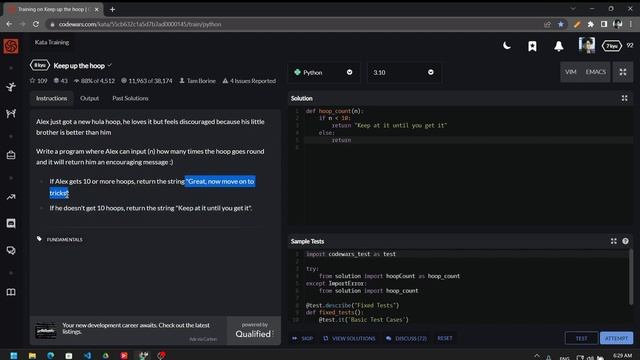Open the briefcase Careers sidebar icon
This screenshot has height=360, width=640.
[x=11, y=155]
